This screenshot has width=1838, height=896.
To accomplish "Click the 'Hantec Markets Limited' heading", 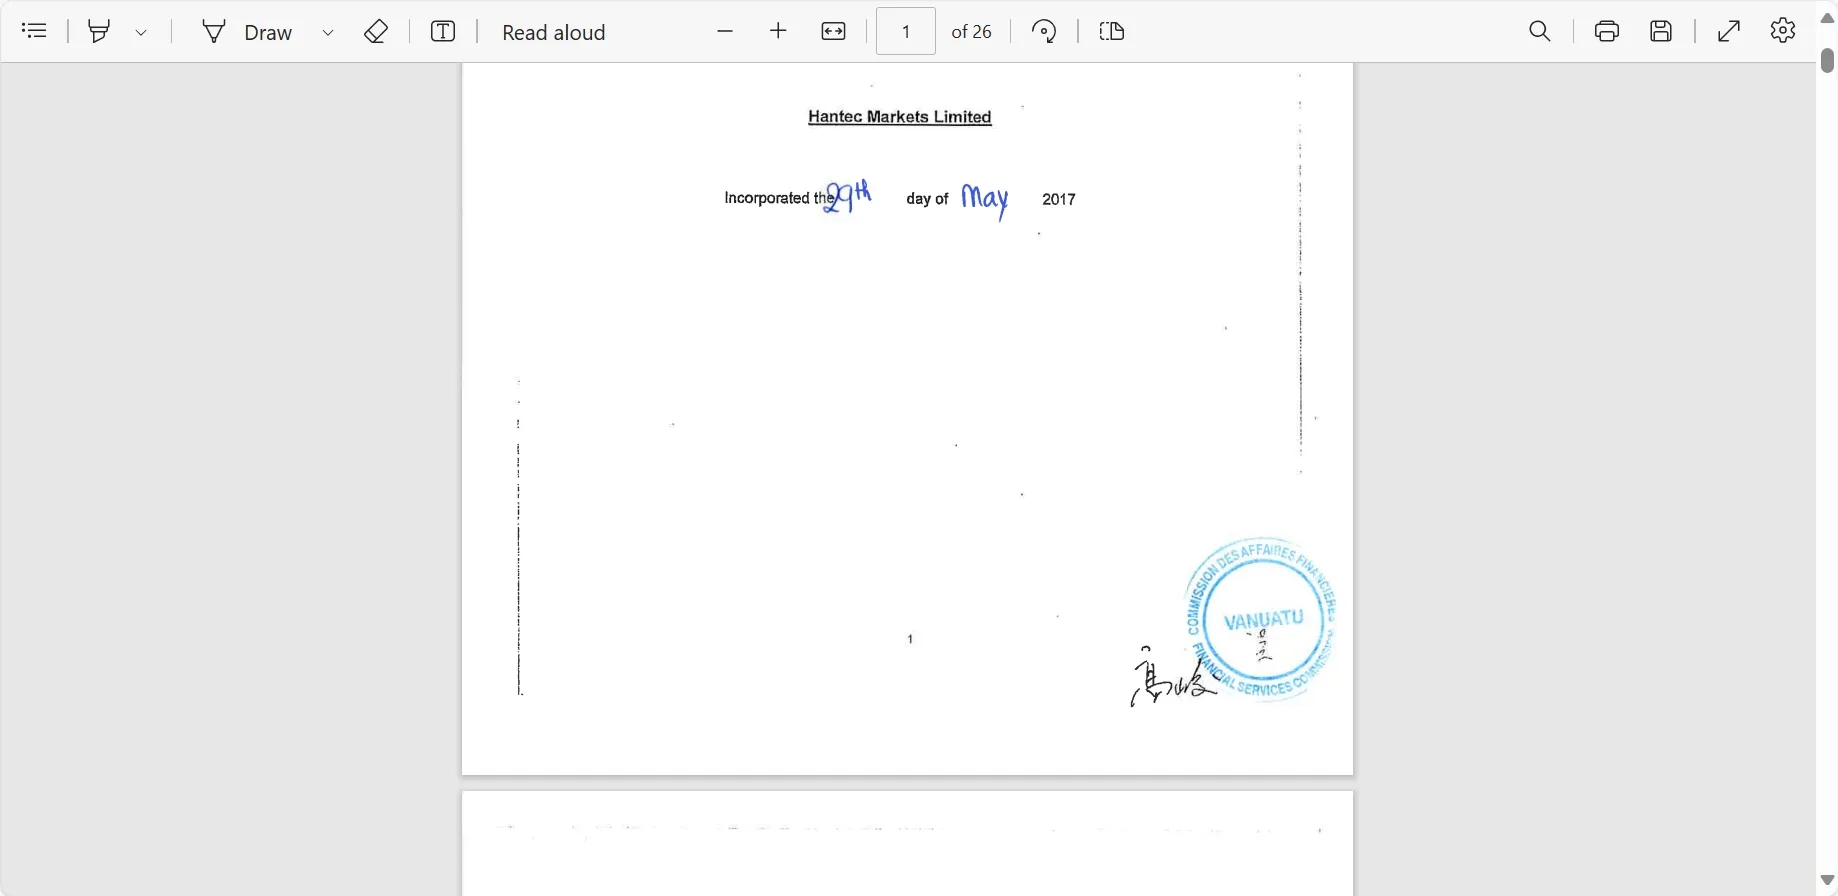I will click(899, 117).
